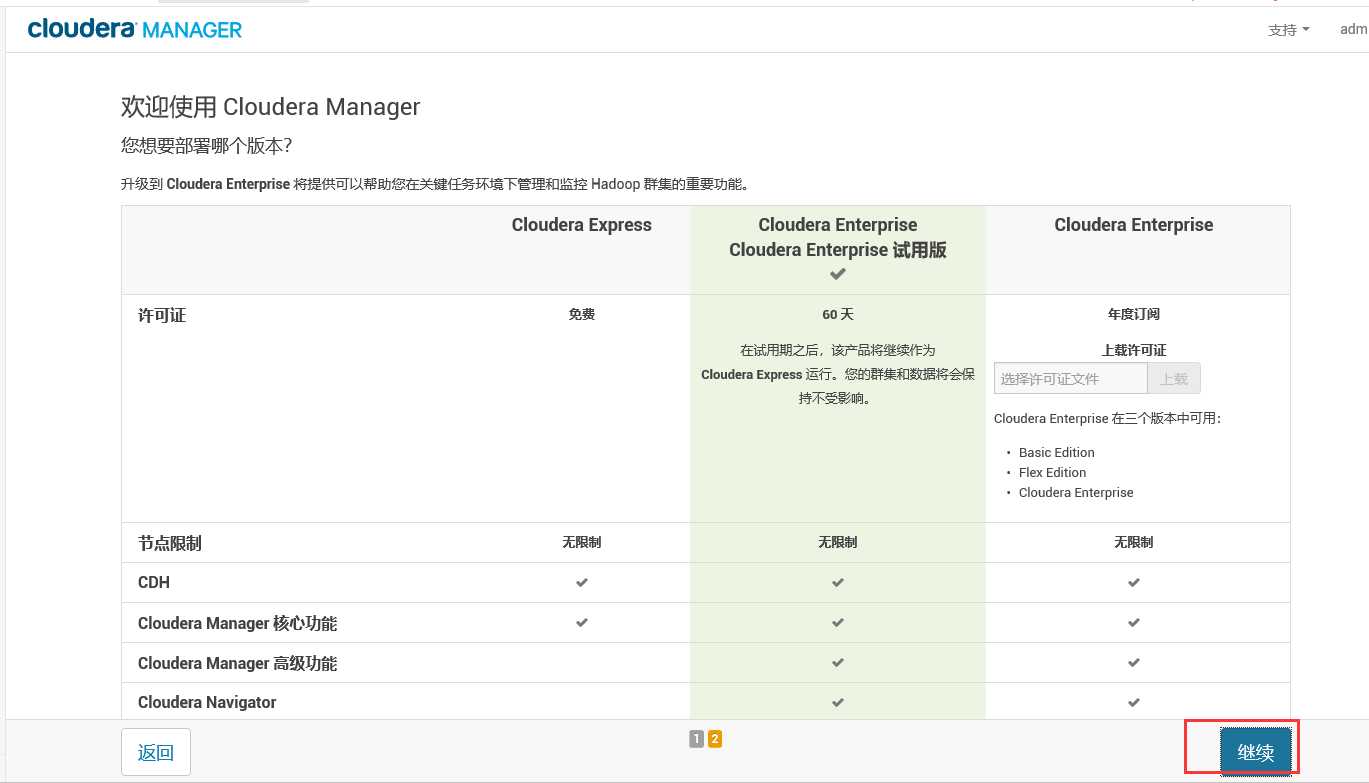Click the 60 天 trial duration text
The width and height of the screenshot is (1369, 783).
pyautogui.click(x=838, y=314)
